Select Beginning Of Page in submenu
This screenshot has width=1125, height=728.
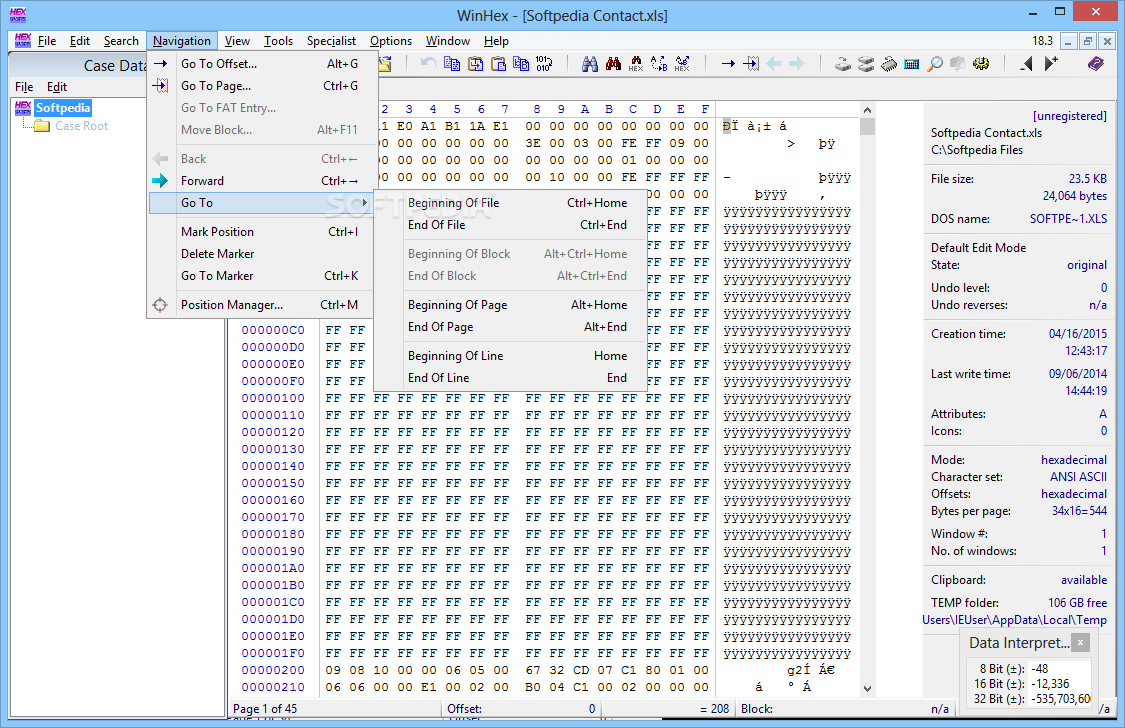pyautogui.click(x=510, y=305)
